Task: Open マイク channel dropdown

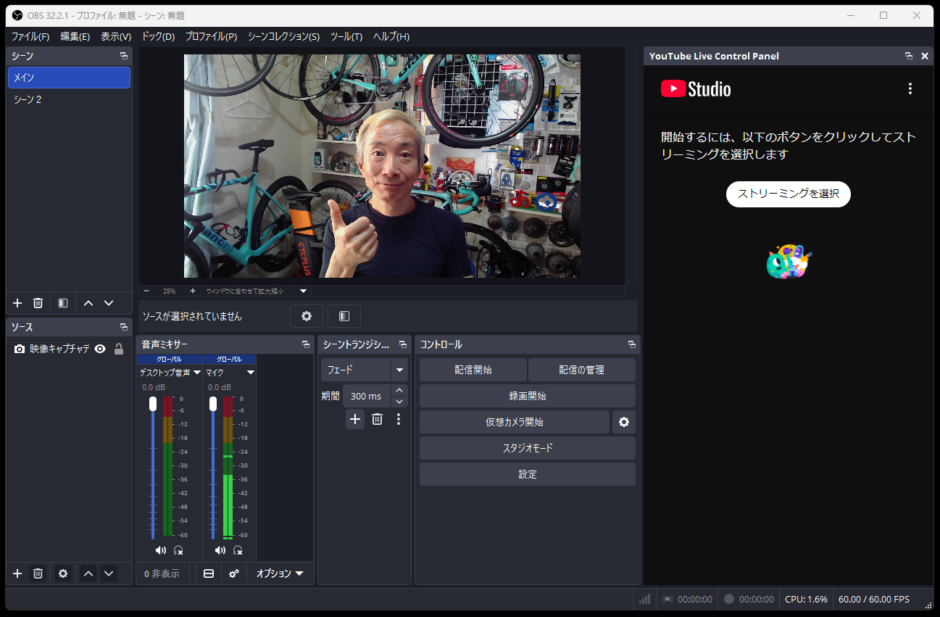Action: point(251,372)
